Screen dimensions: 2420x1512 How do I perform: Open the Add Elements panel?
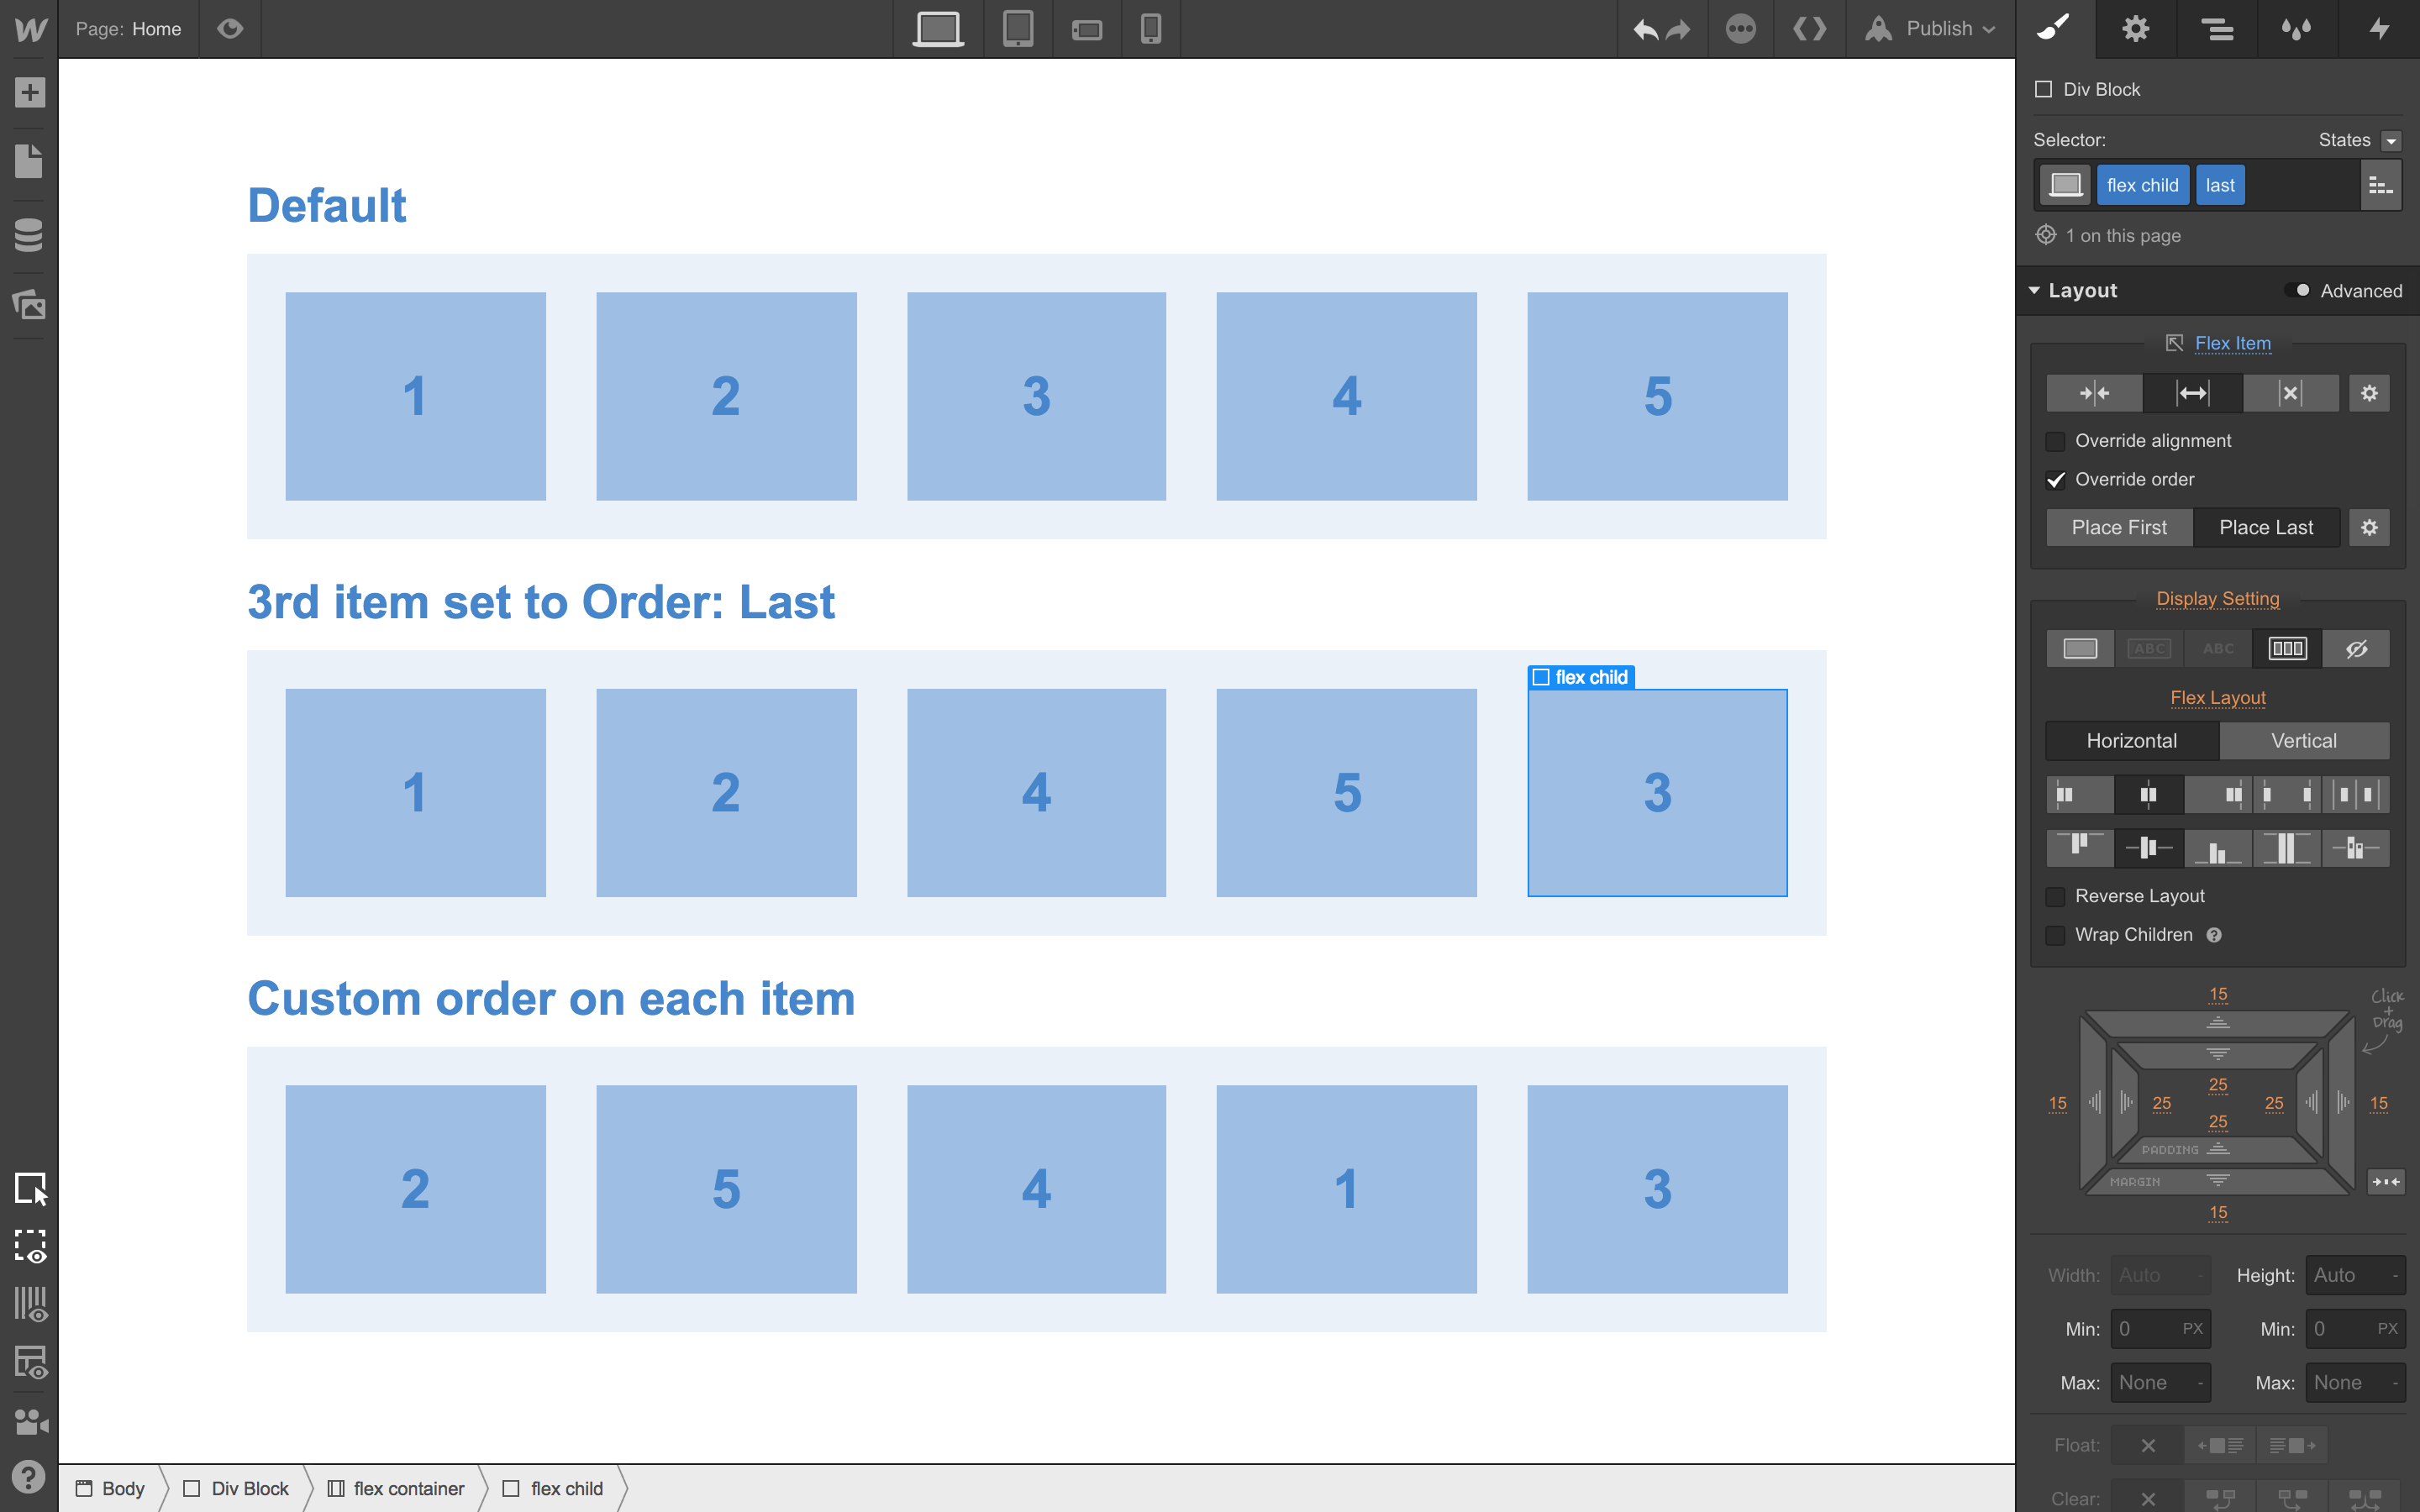click(29, 93)
